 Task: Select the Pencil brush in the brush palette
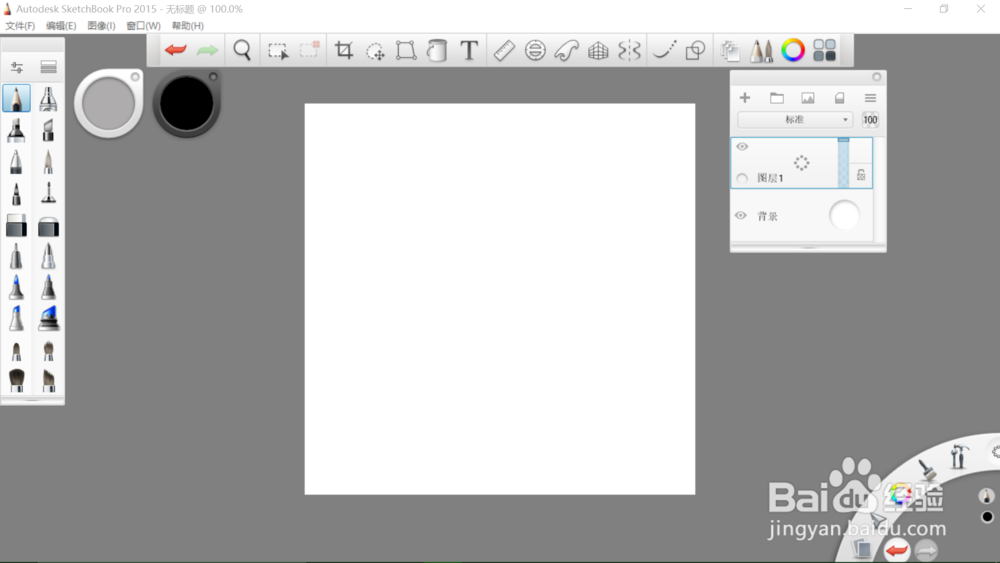point(17,99)
